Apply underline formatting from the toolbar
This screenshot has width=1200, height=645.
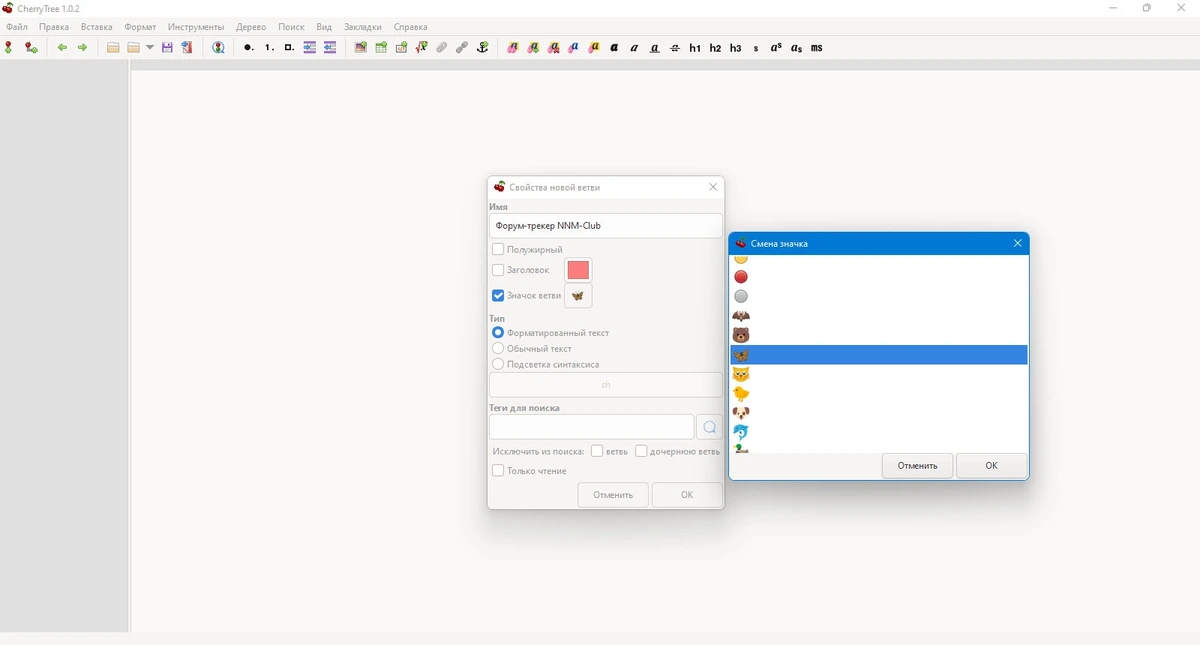(x=655, y=48)
